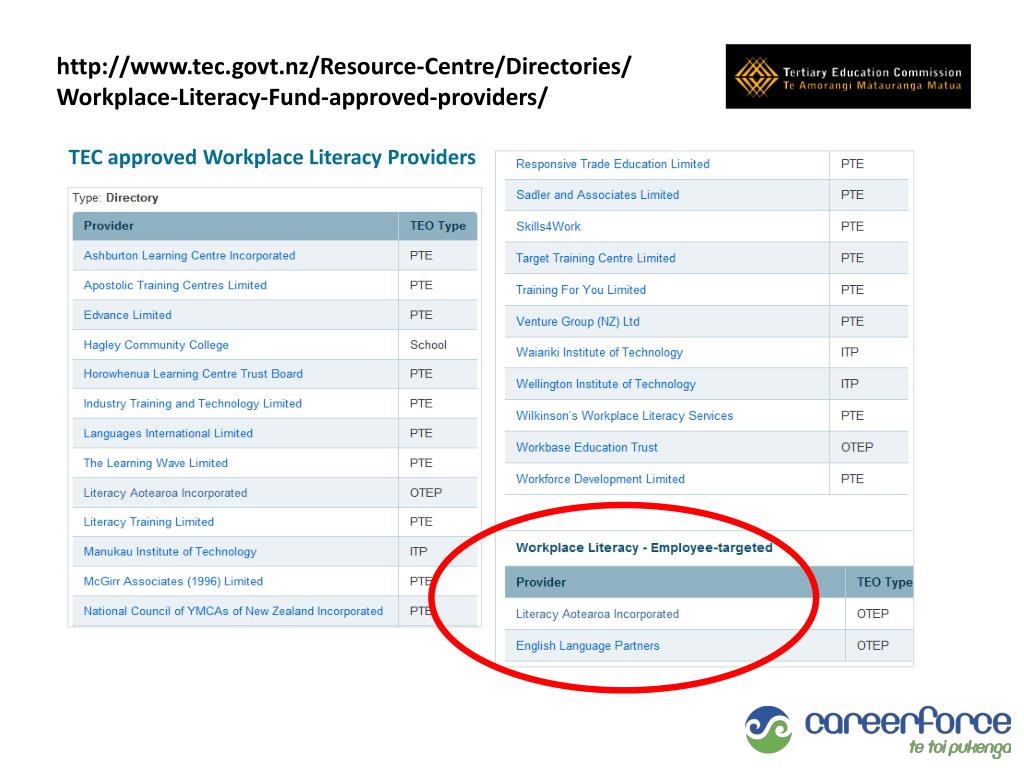
Task: Open Target Training Centre Limited link
Action: coord(596,258)
